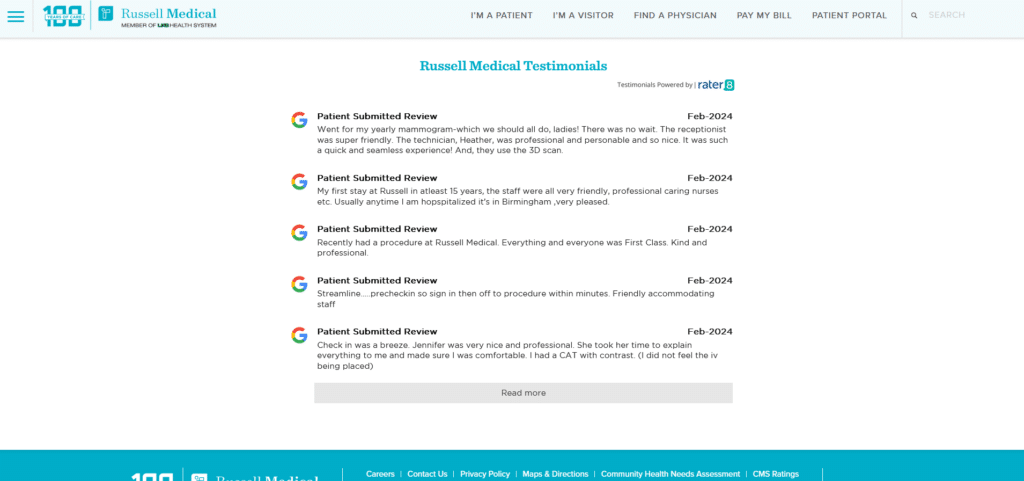Click the Feb-2024 date on mammogram review
Screen dimensions: 1024x481
pos(710,117)
